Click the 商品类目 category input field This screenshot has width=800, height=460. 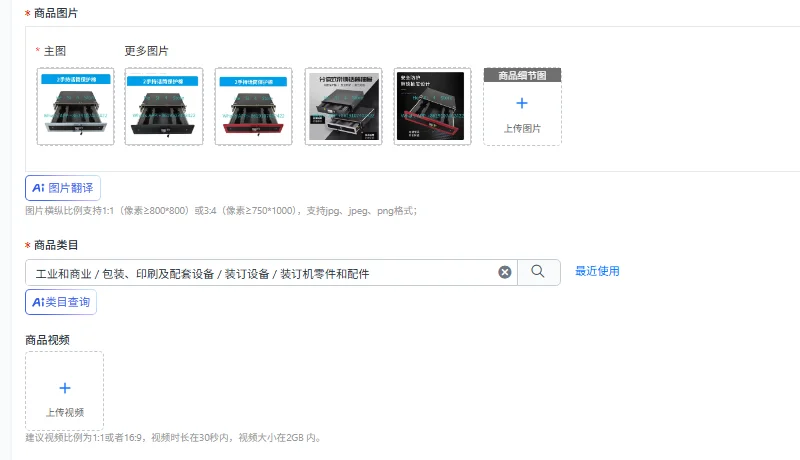tap(271, 272)
